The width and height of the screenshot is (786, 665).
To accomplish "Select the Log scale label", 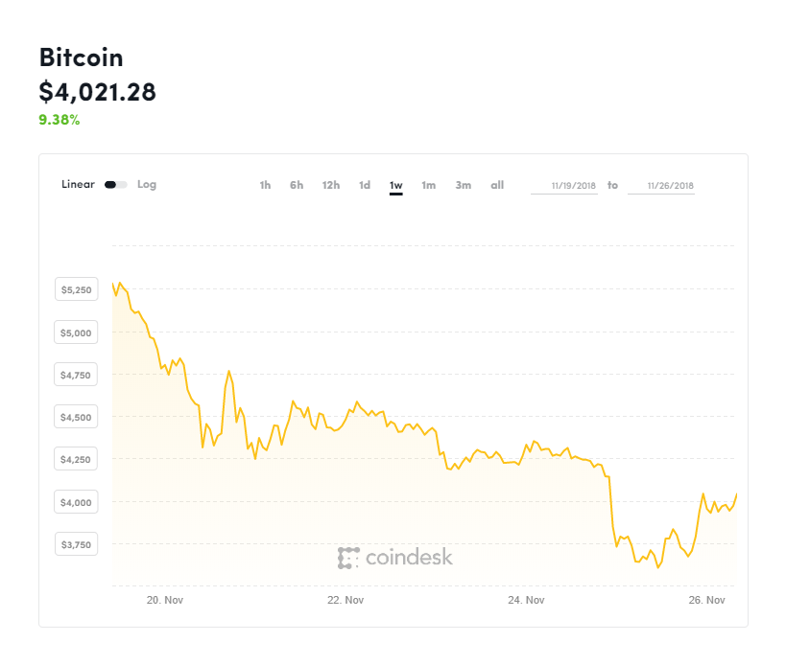I will coord(147,184).
